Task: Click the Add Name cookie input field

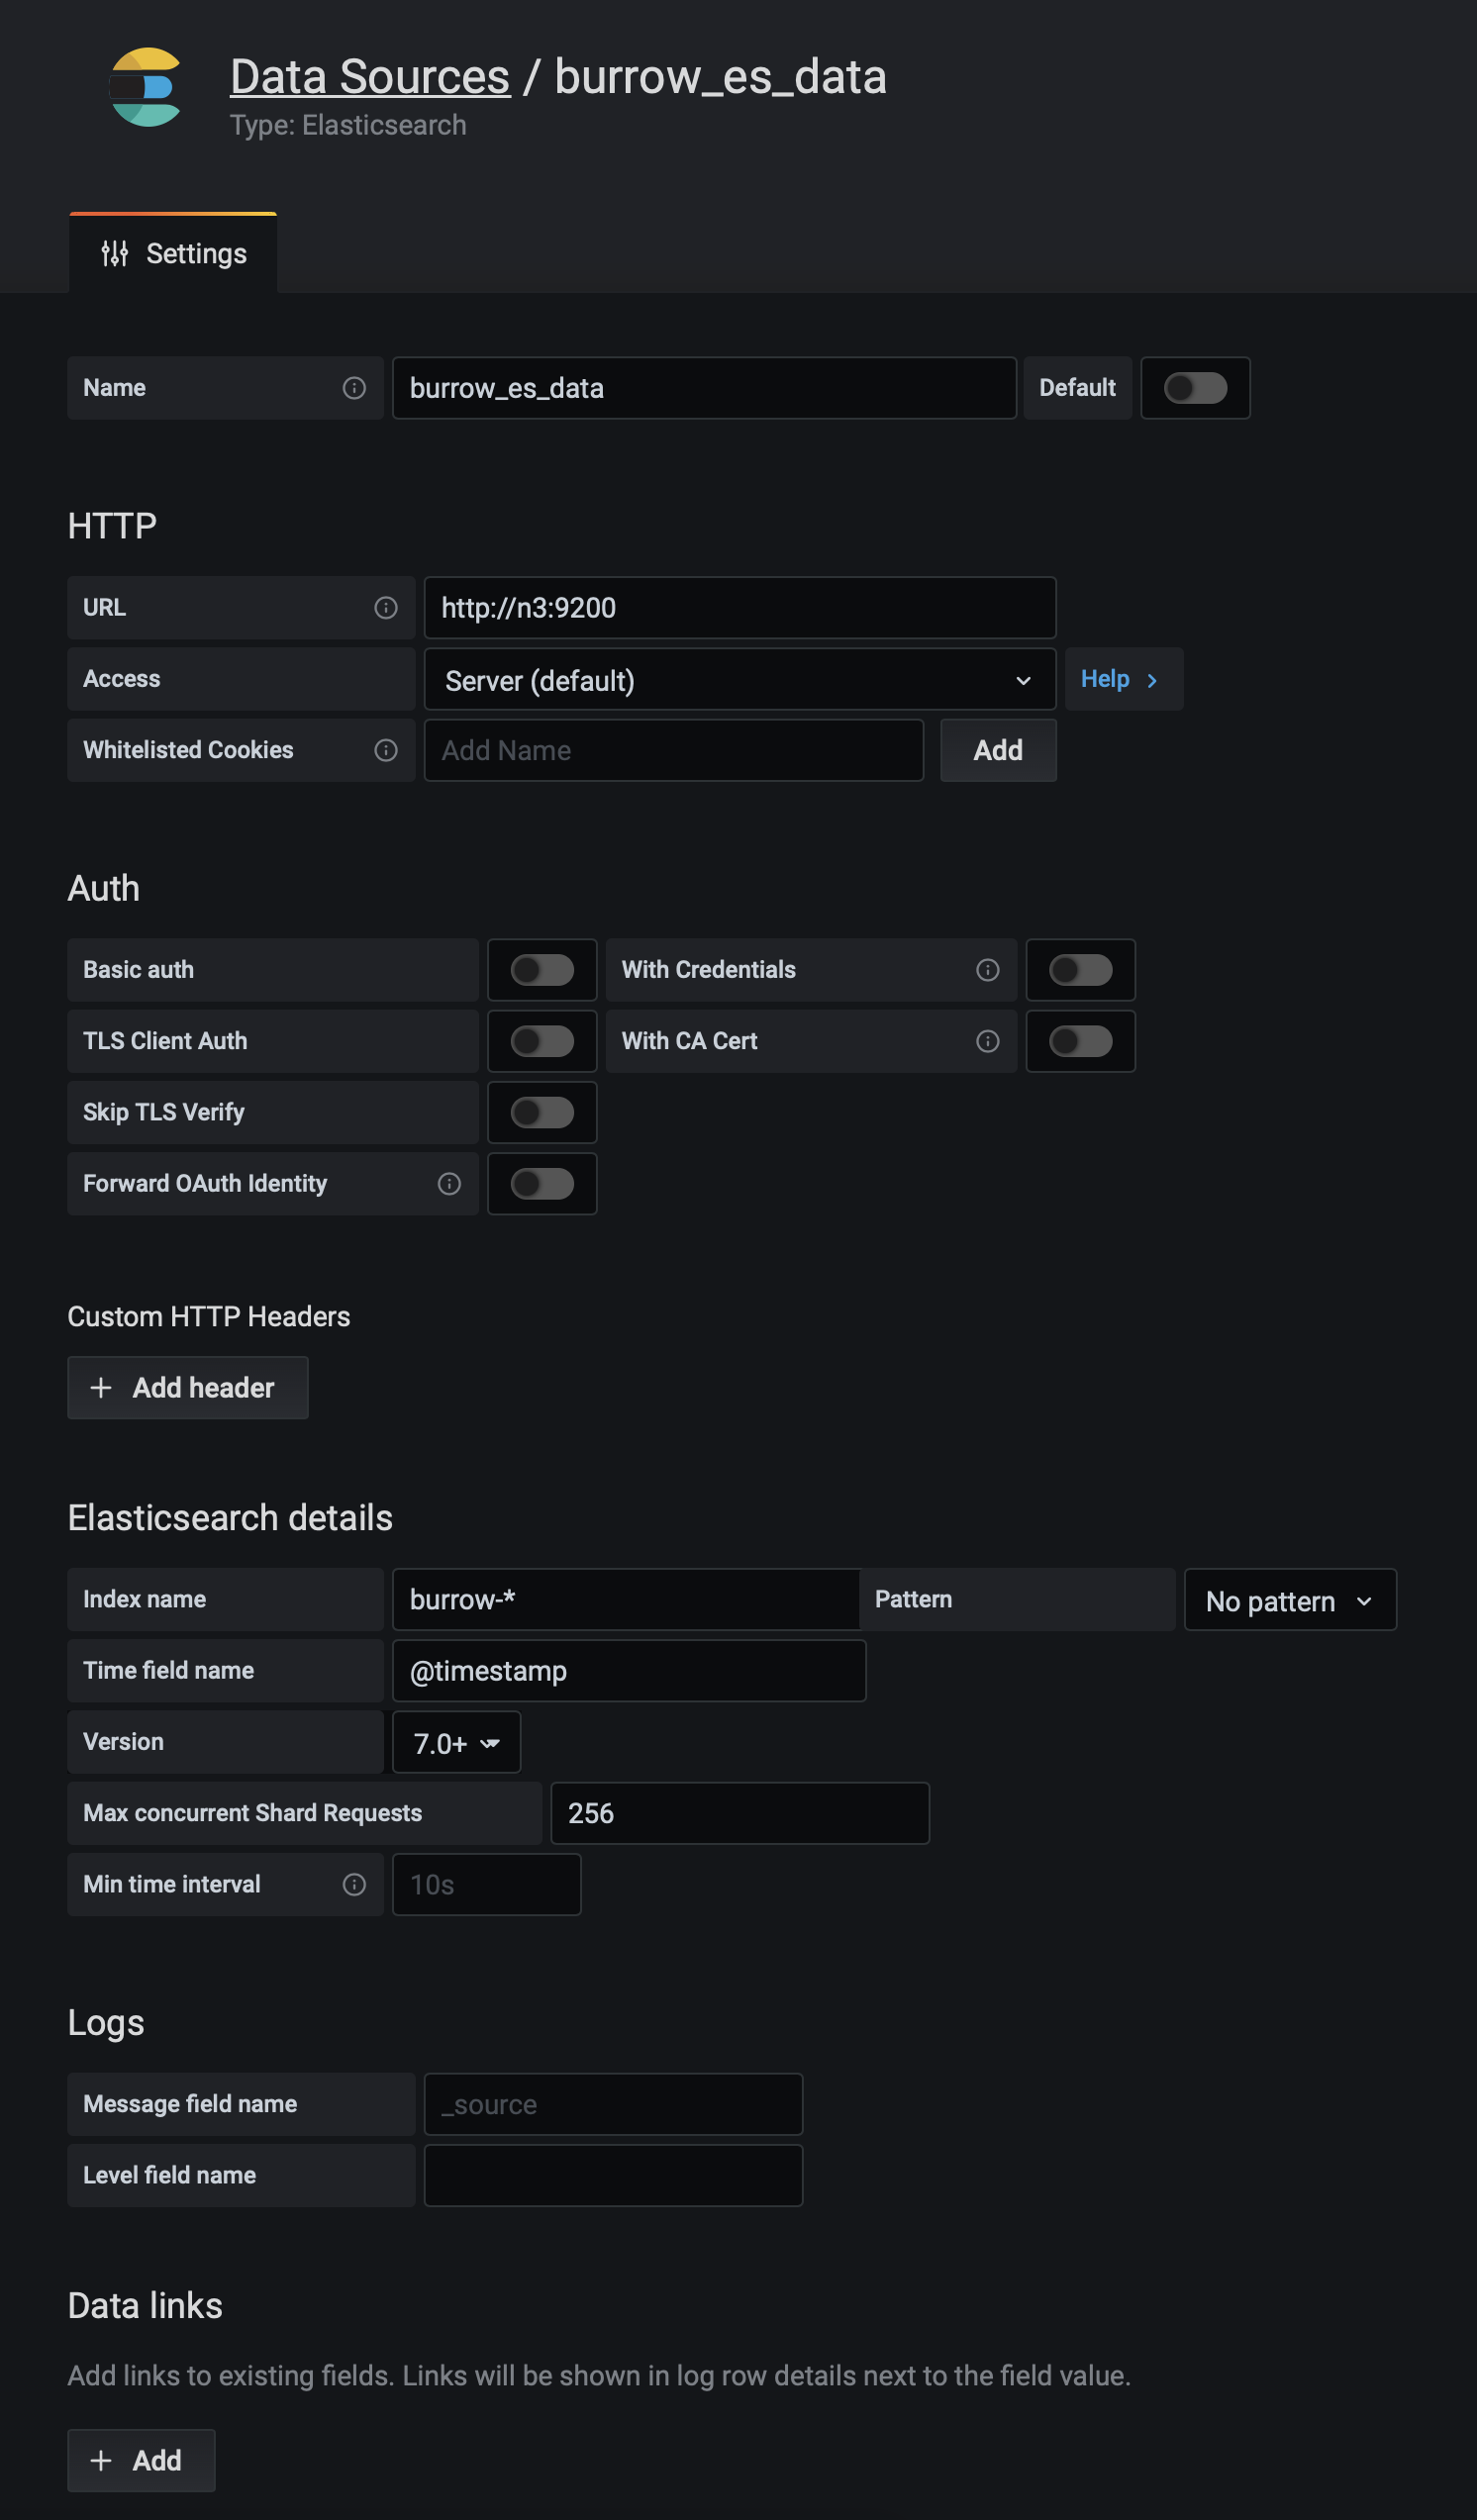Action: [x=674, y=751]
